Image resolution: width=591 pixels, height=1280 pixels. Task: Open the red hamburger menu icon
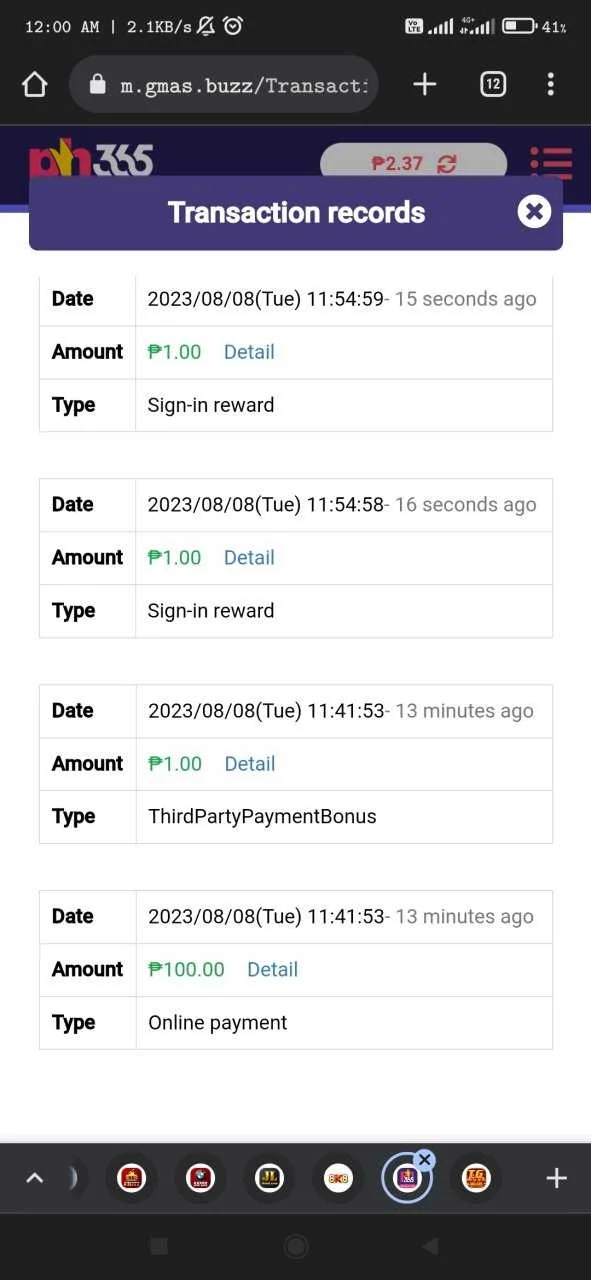tap(551, 164)
